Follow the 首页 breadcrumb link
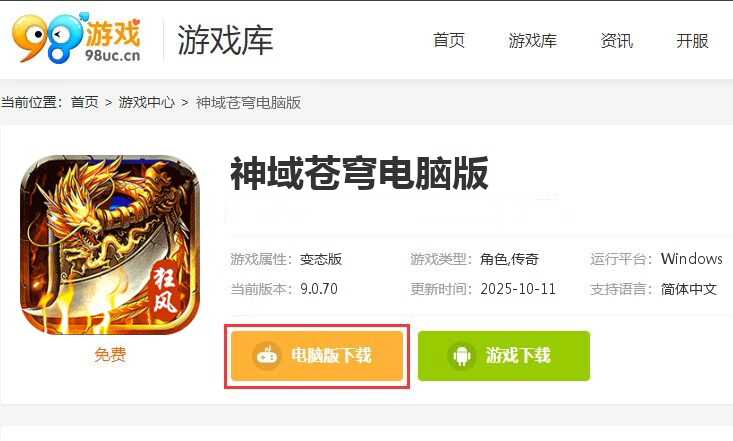733x441 pixels. click(x=85, y=102)
